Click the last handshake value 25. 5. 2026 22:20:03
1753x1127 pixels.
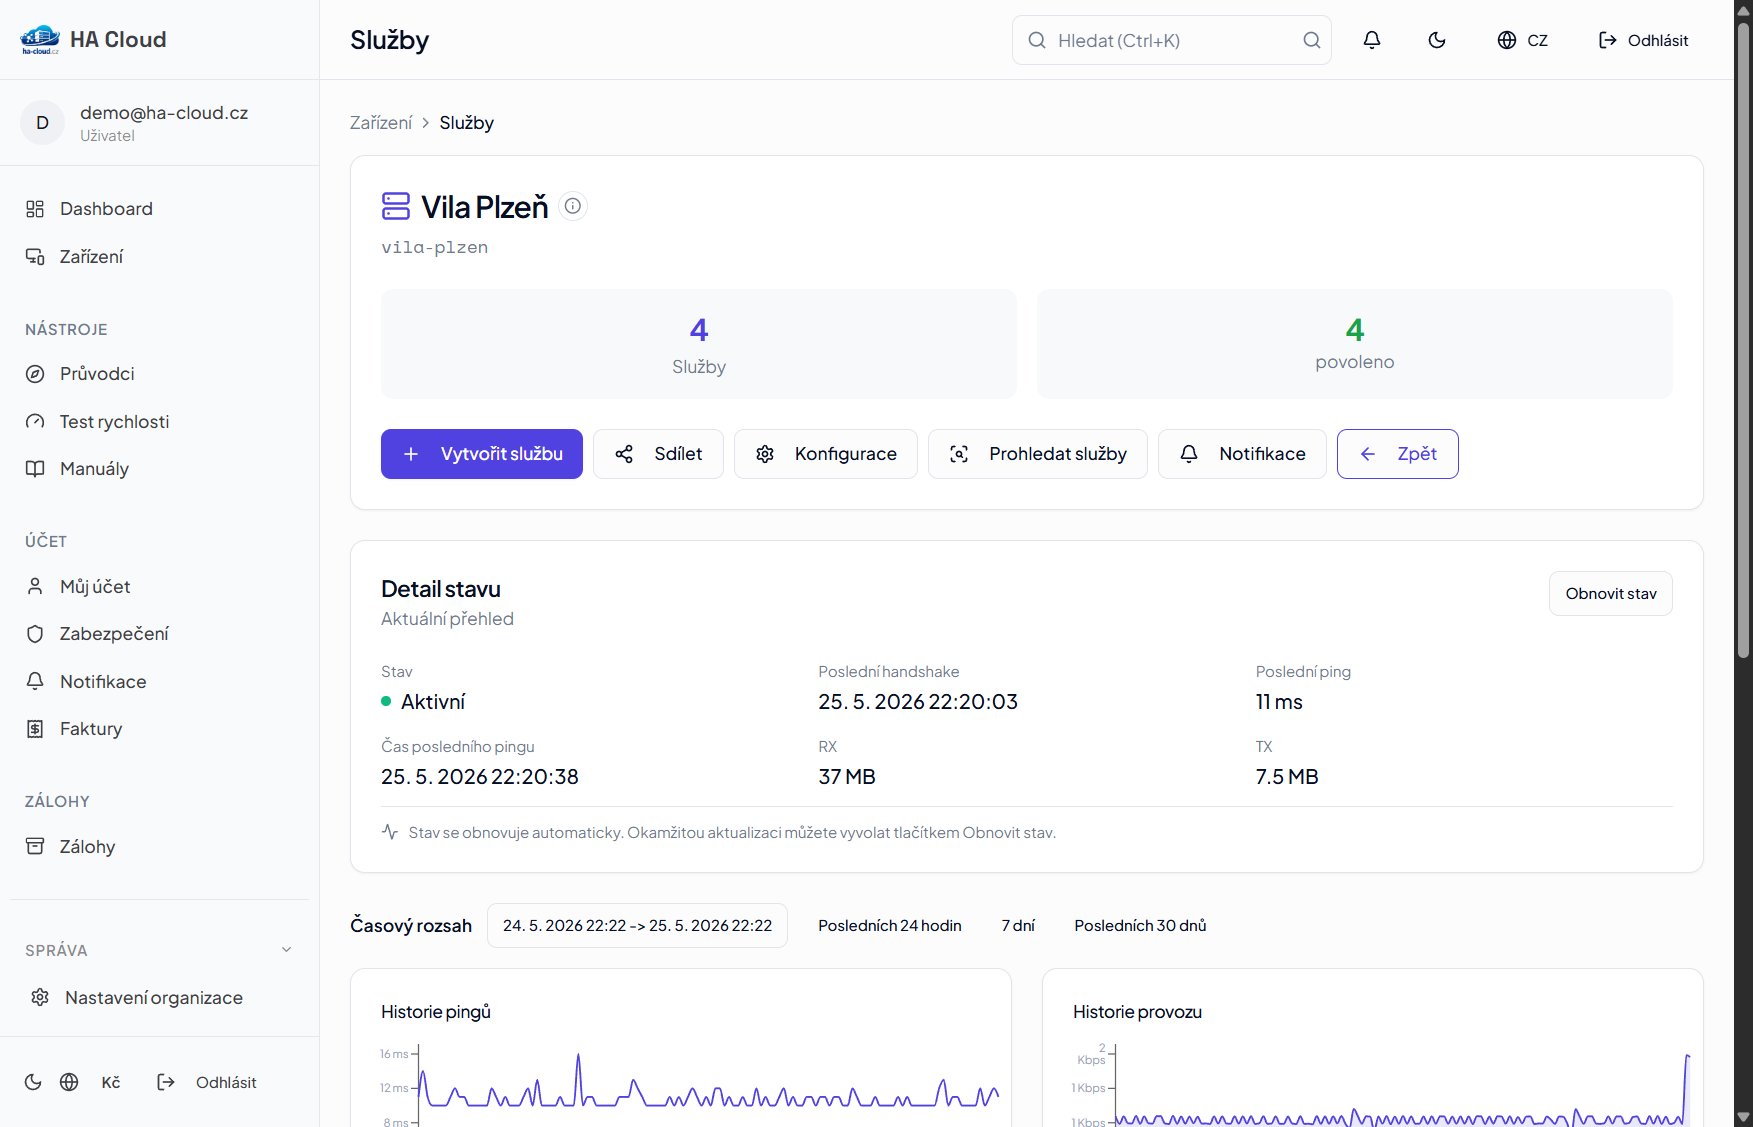pos(918,702)
